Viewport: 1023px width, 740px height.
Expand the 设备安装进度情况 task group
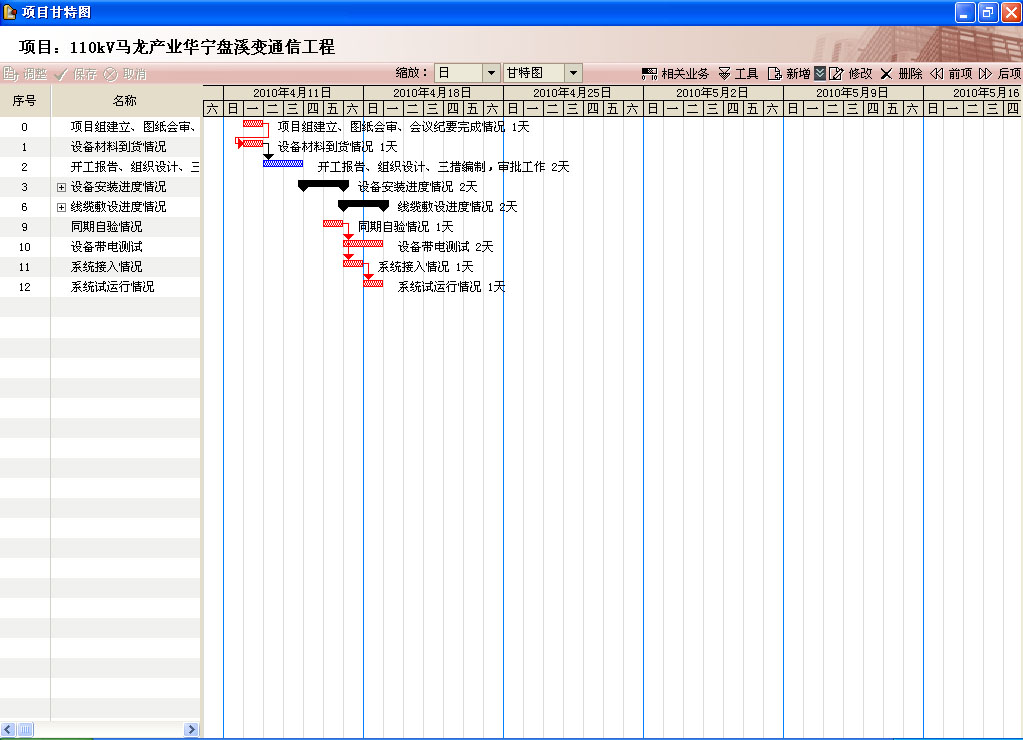(61, 187)
